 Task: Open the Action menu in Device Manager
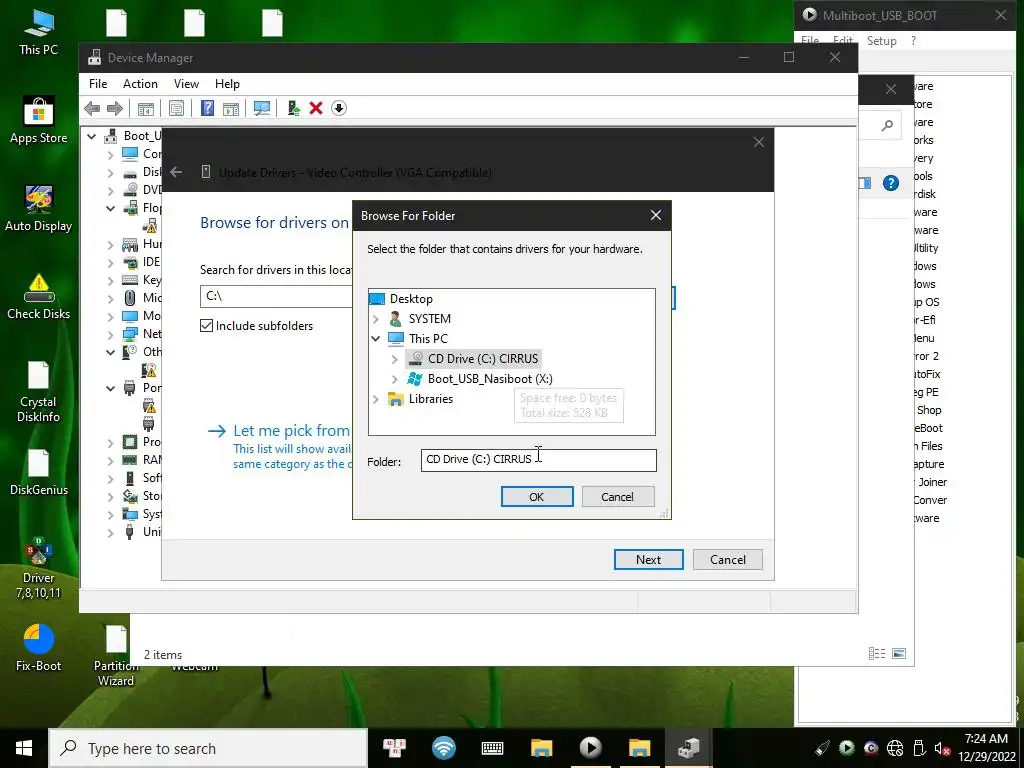pyautogui.click(x=140, y=84)
